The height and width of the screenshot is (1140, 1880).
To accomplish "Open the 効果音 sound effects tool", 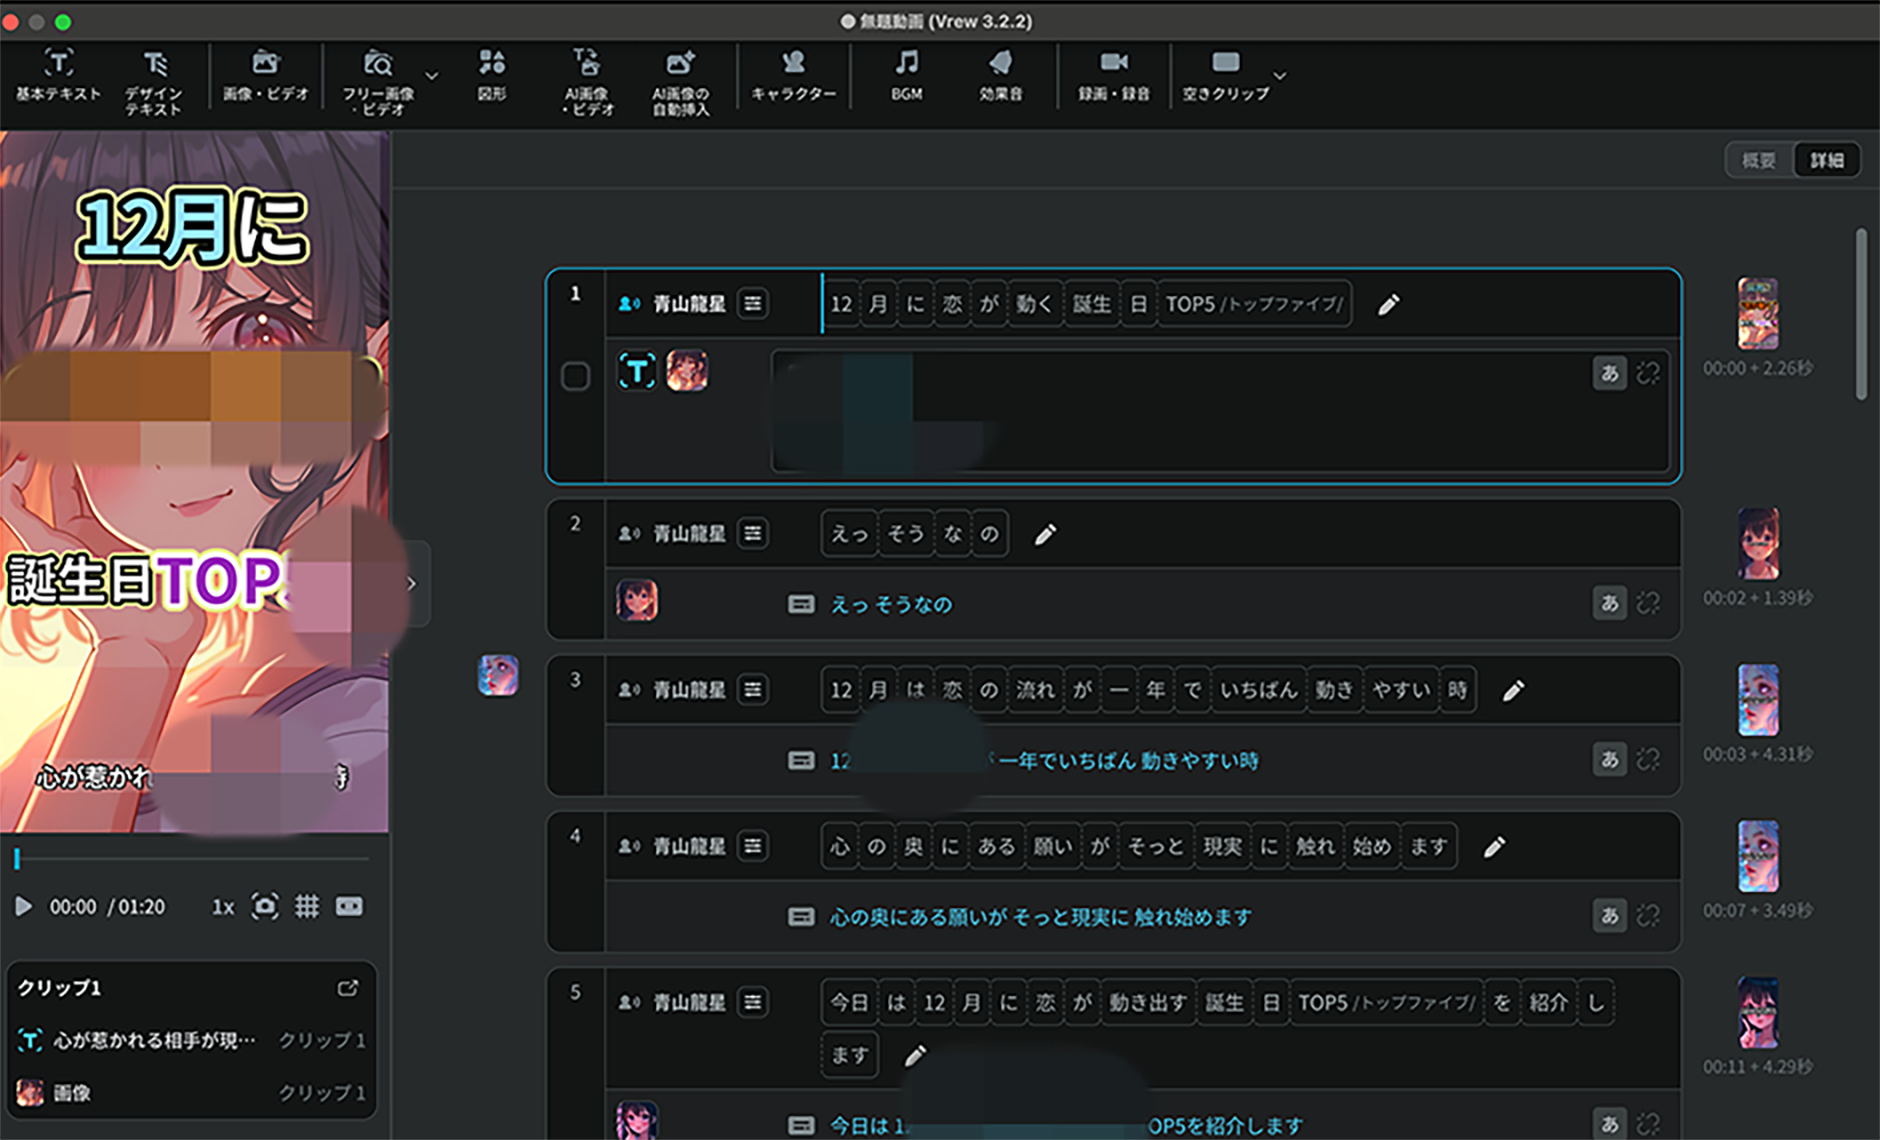I will 1000,76.
